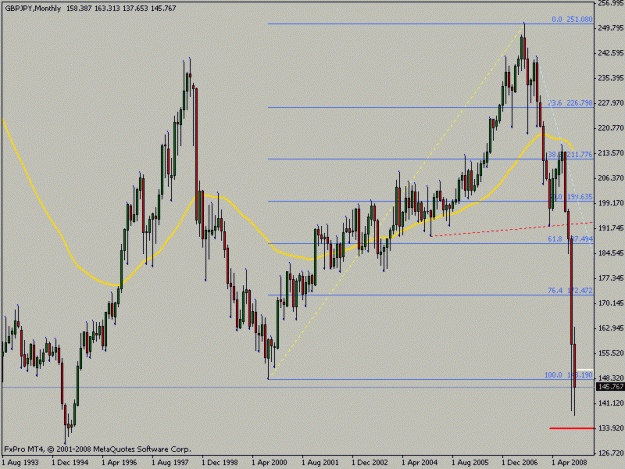This screenshot has height=469, width=625.
Task: Select the 100.0 148.190 Fibonacci label
Action: (569, 375)
